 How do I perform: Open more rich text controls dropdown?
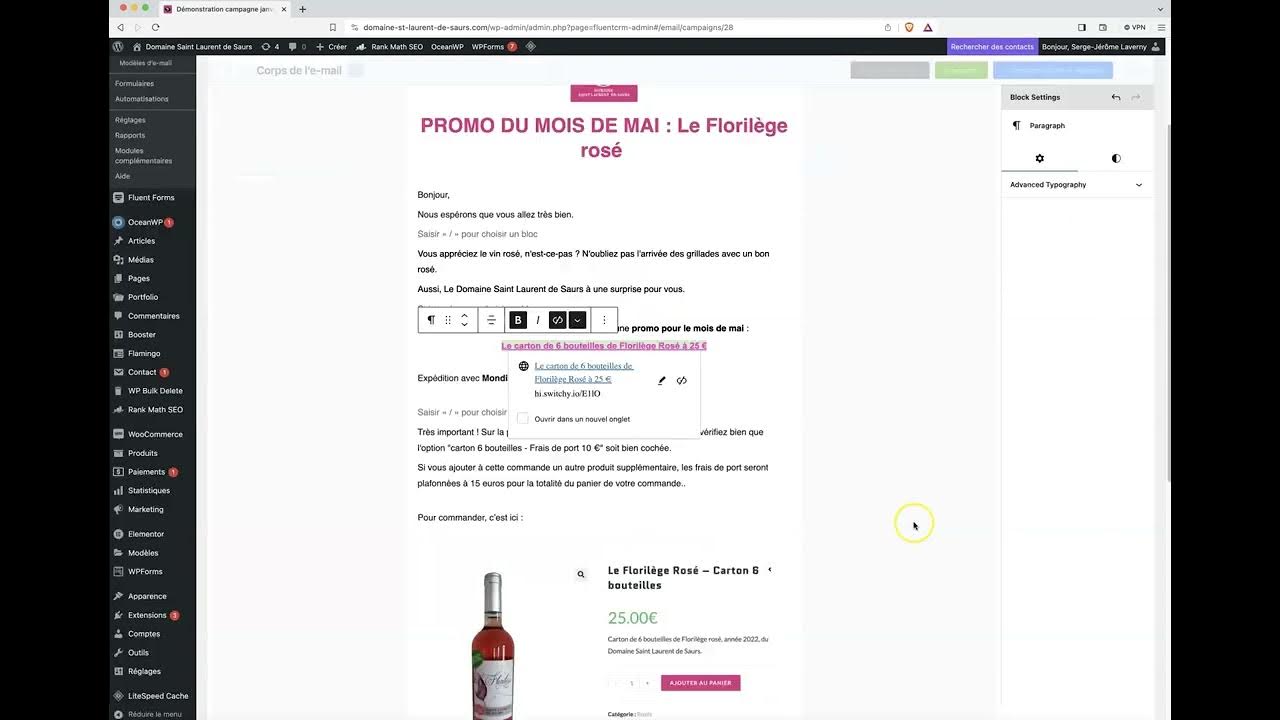coord(577,320)
